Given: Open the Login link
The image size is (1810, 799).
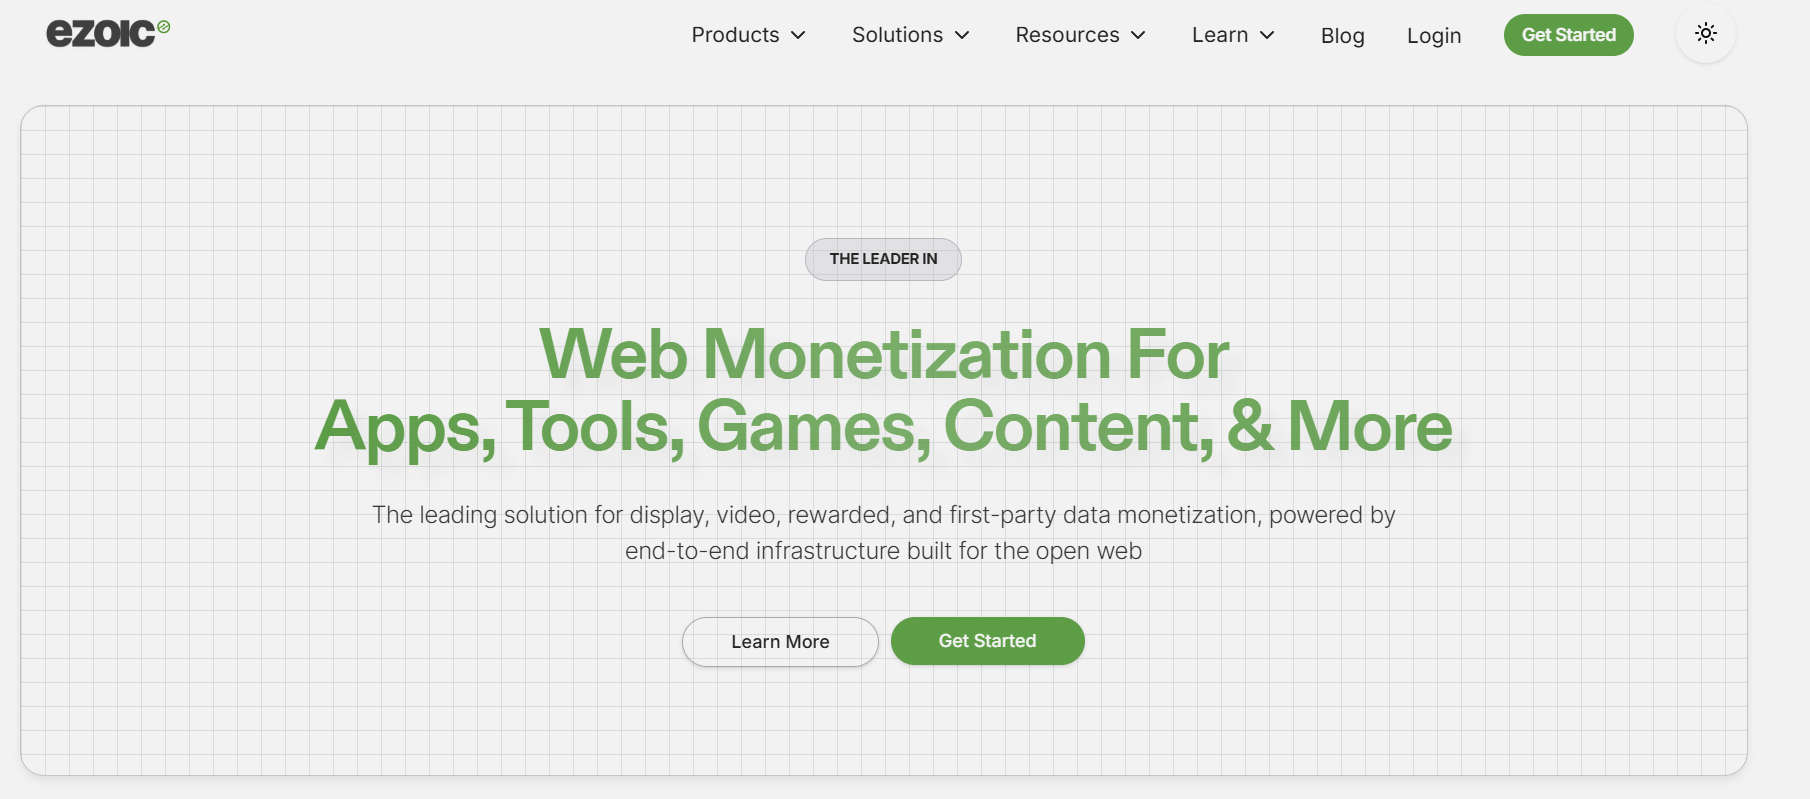Looking at the screenshot, I should click(1434, 36).
